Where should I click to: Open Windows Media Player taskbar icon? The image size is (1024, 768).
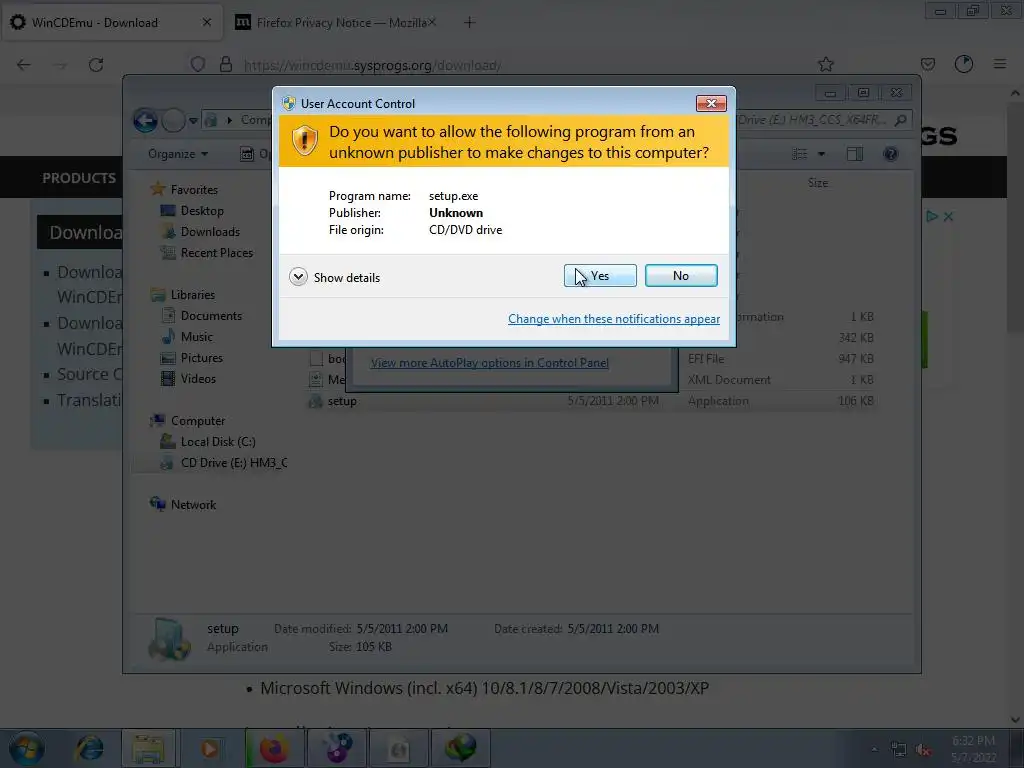pos(209,748)
